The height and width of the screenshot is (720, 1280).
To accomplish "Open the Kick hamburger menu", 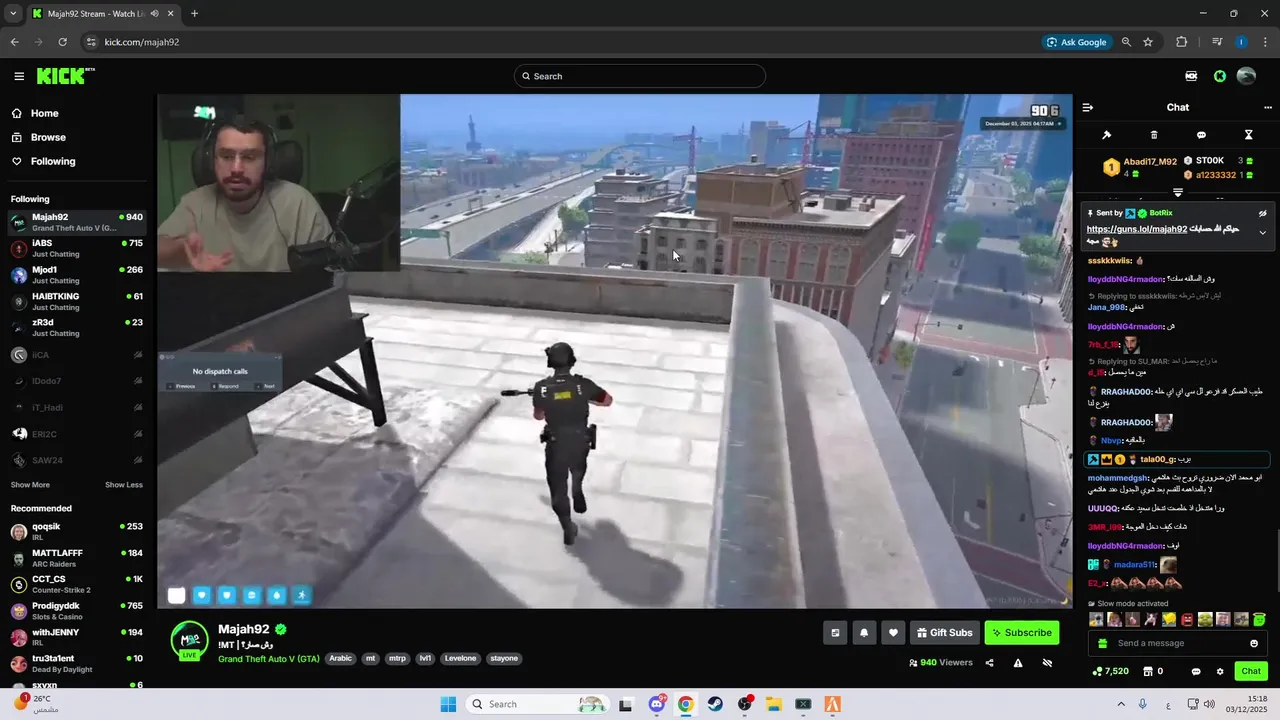I will [19, 76].
